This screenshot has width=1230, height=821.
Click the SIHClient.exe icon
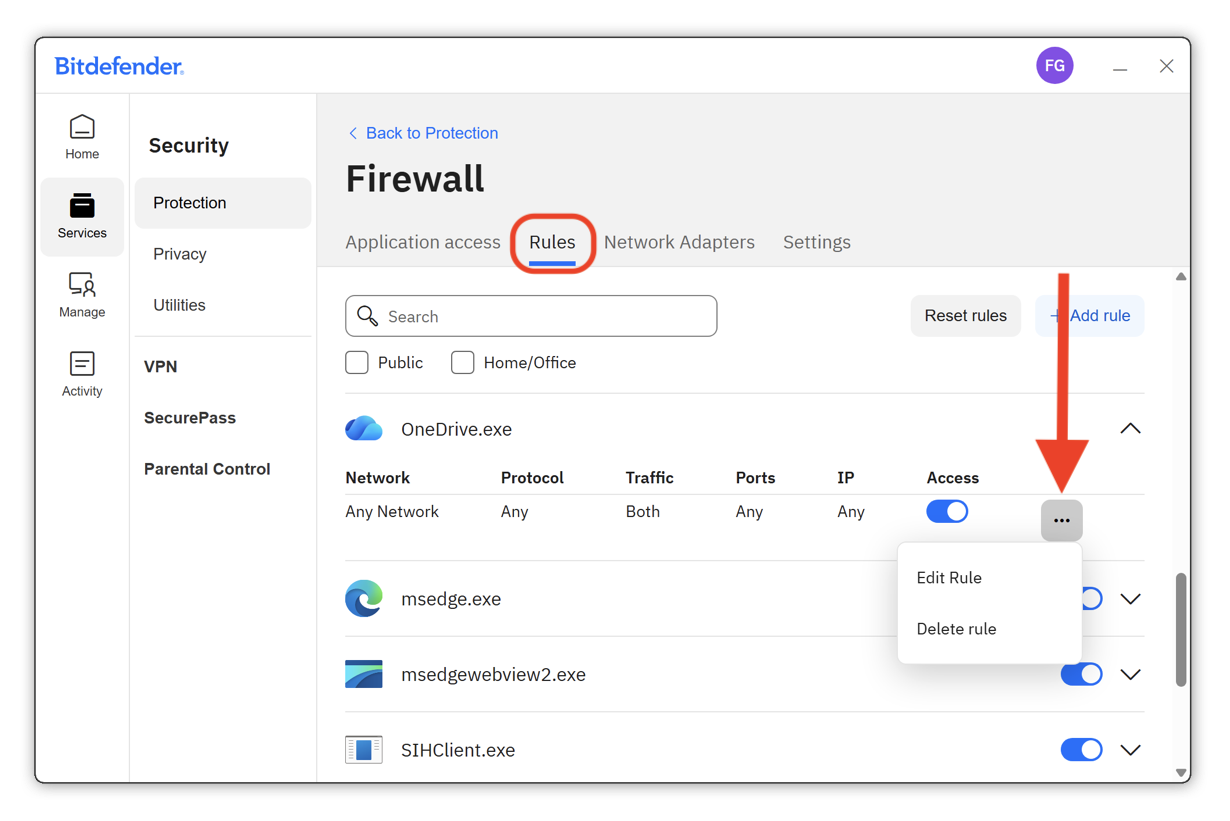click(x=364, y=750)
